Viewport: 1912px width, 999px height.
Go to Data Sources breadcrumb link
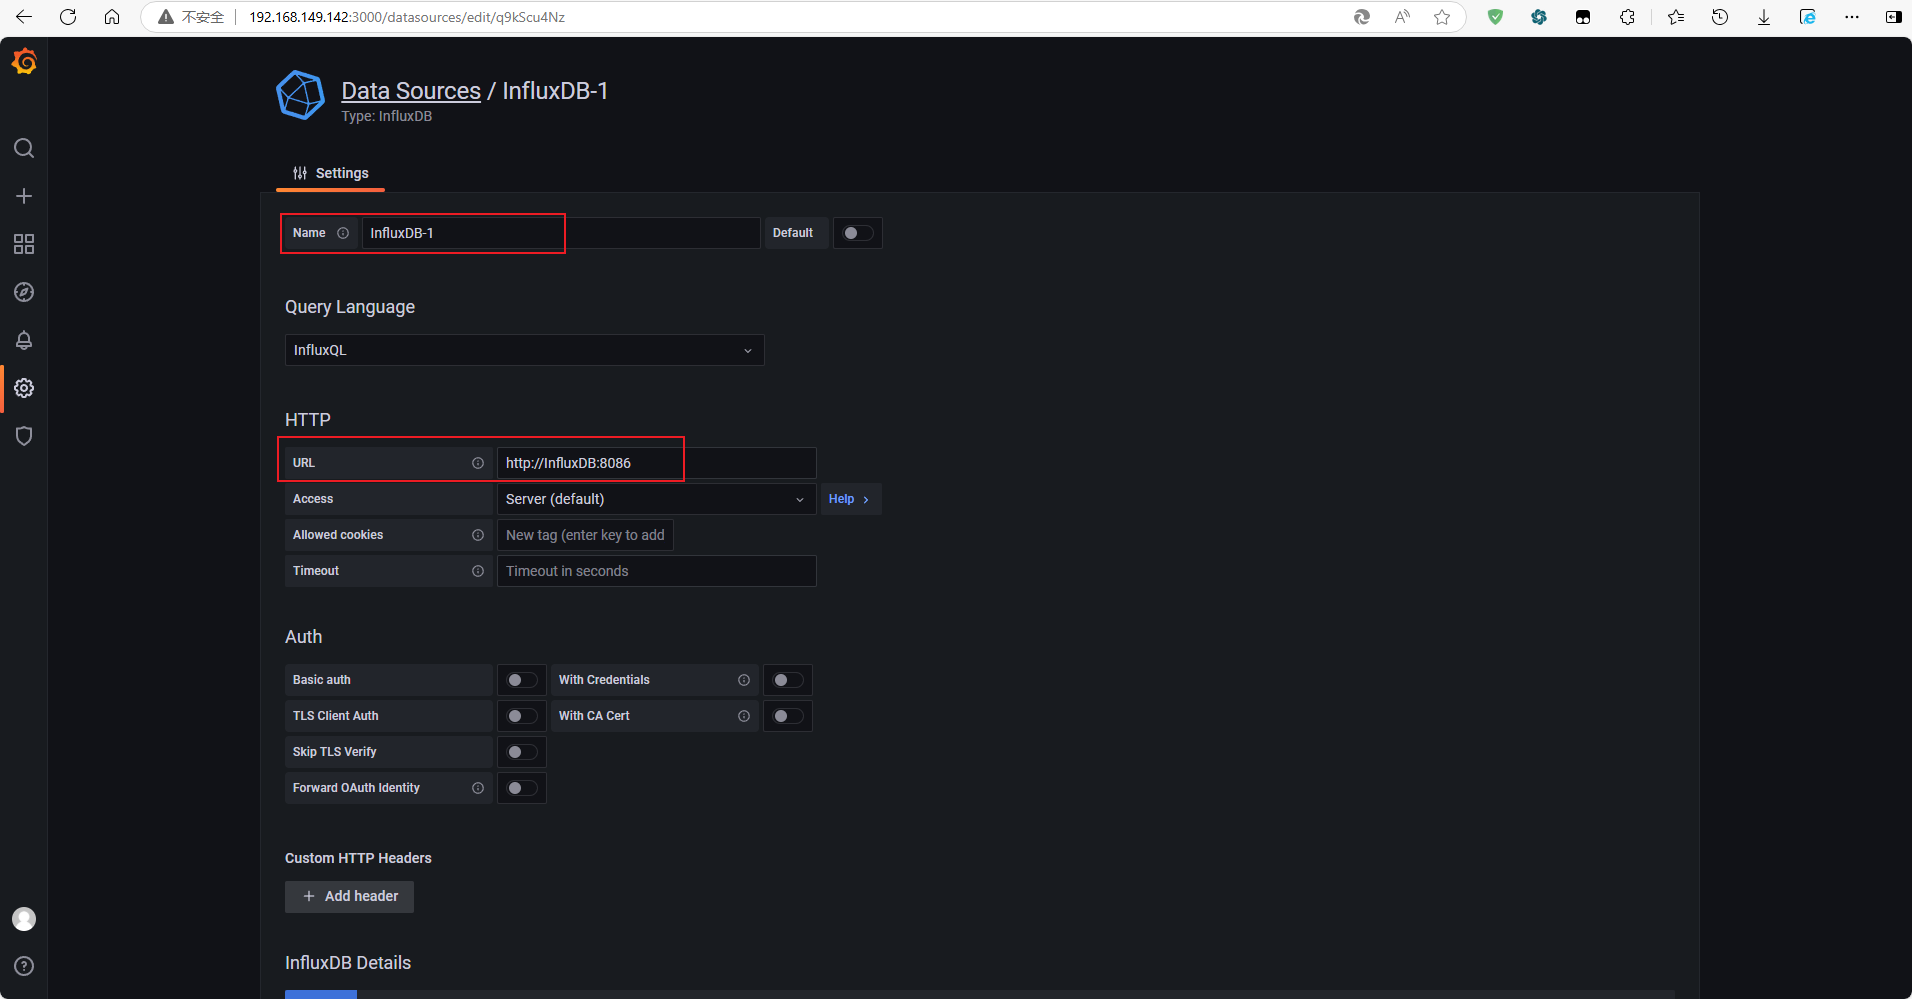coord(411,91)
